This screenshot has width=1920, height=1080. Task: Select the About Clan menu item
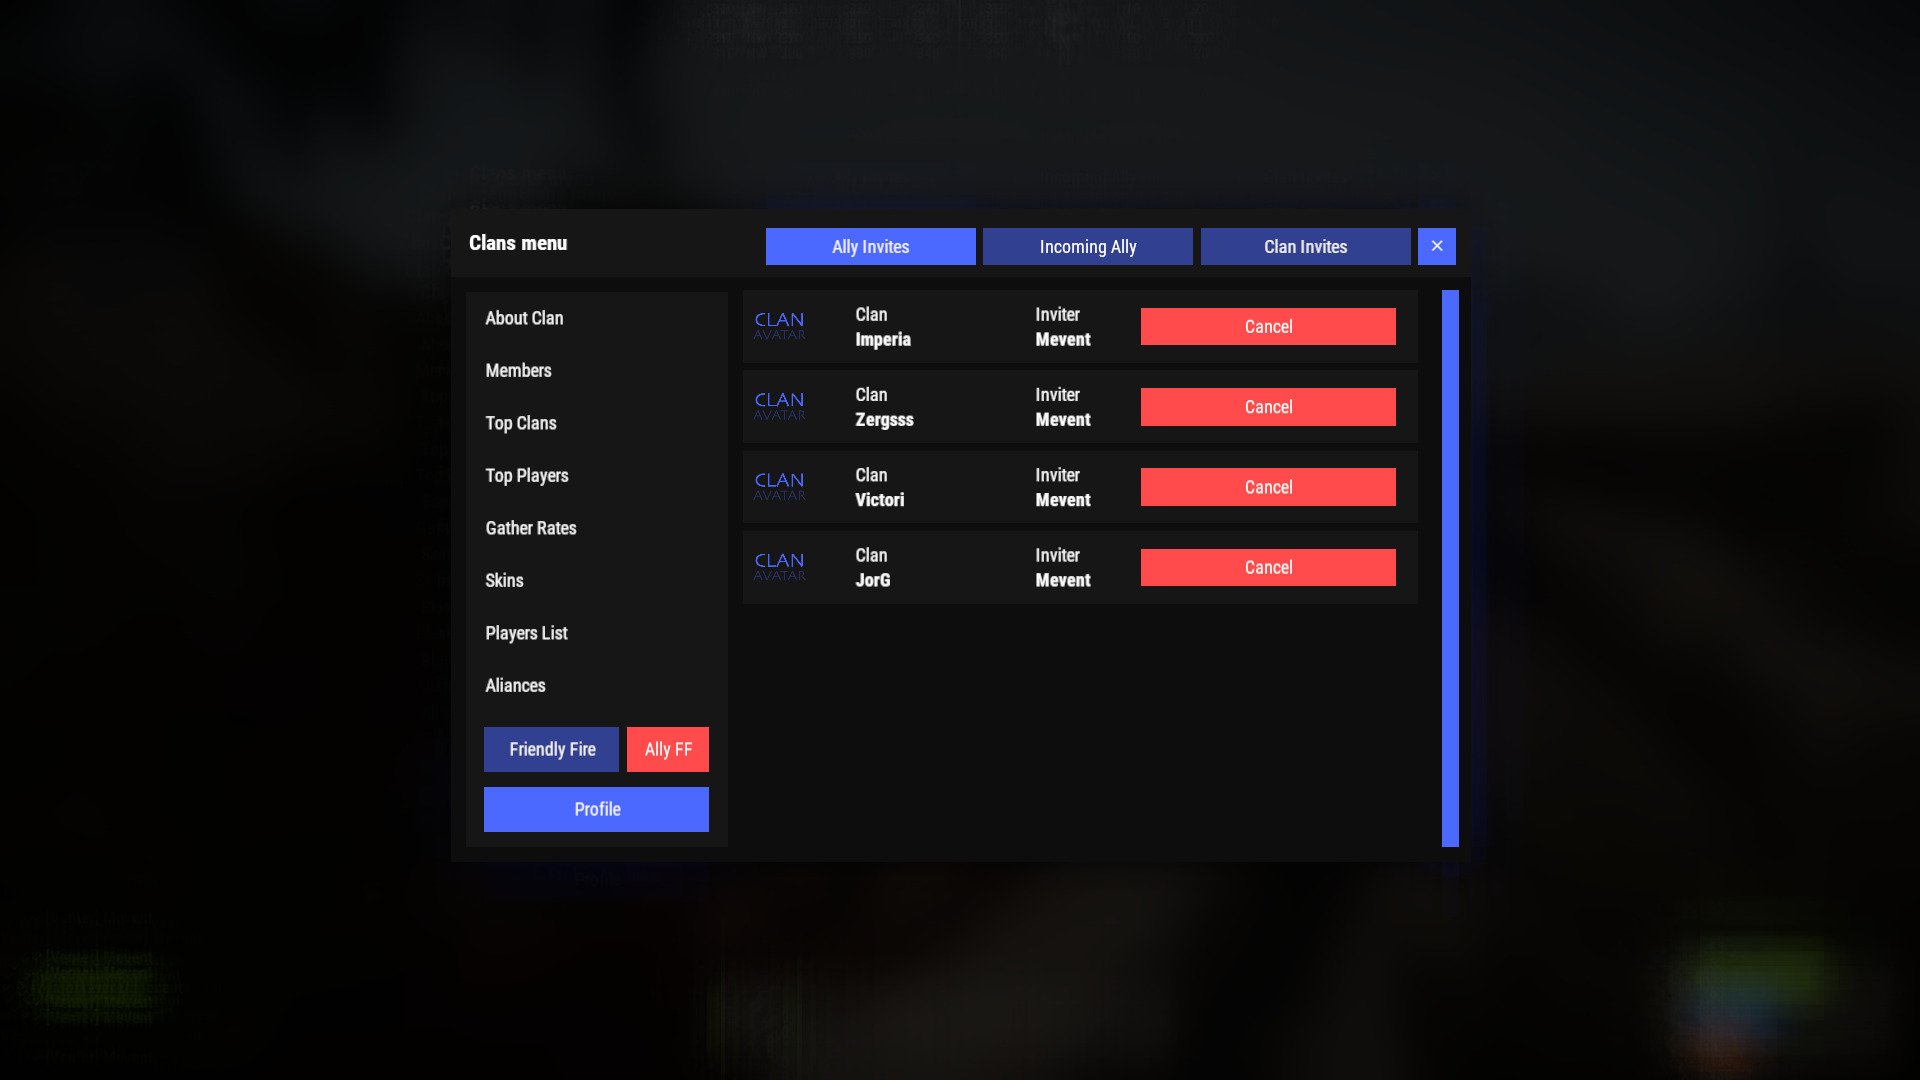[524, 318]
